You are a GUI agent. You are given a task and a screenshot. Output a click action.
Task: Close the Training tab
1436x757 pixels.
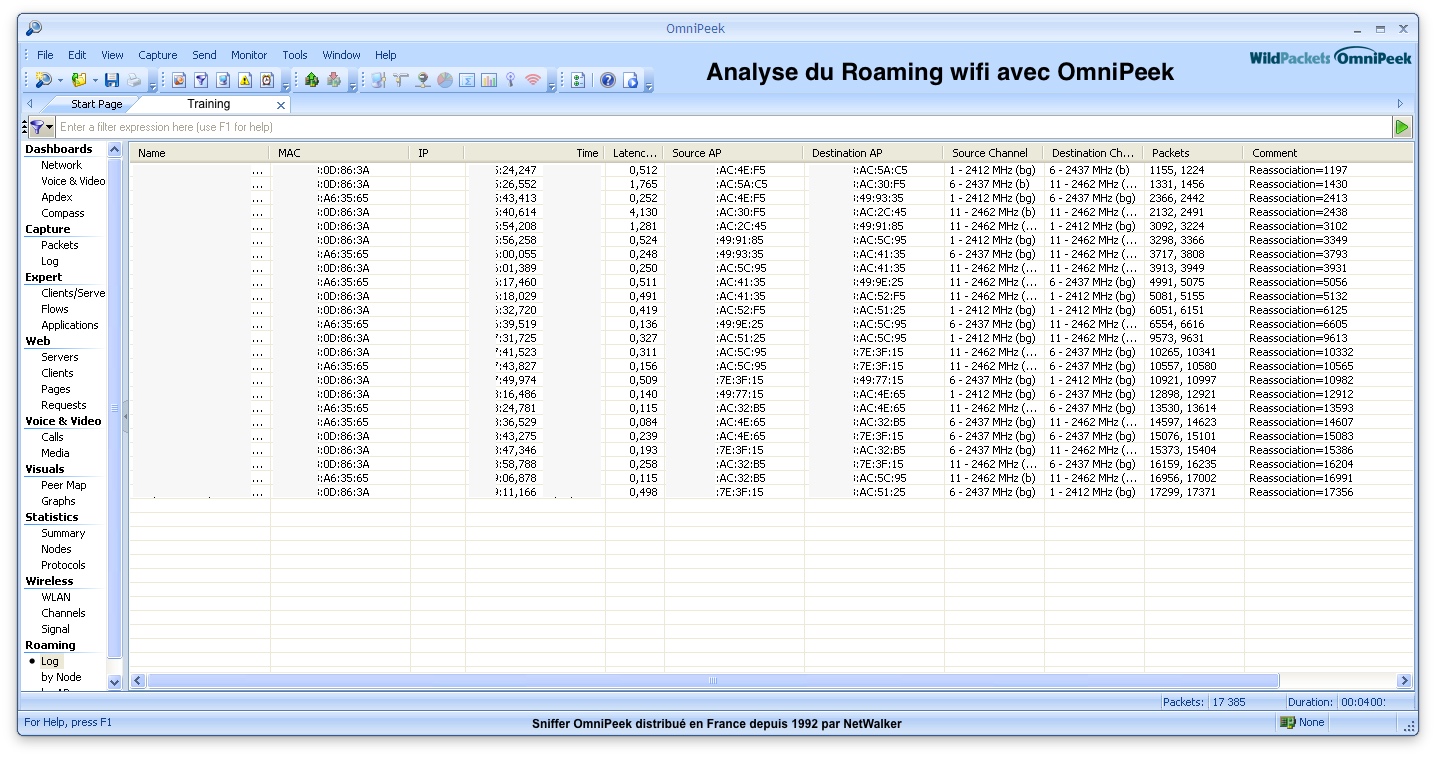click(x=281, y=105)
